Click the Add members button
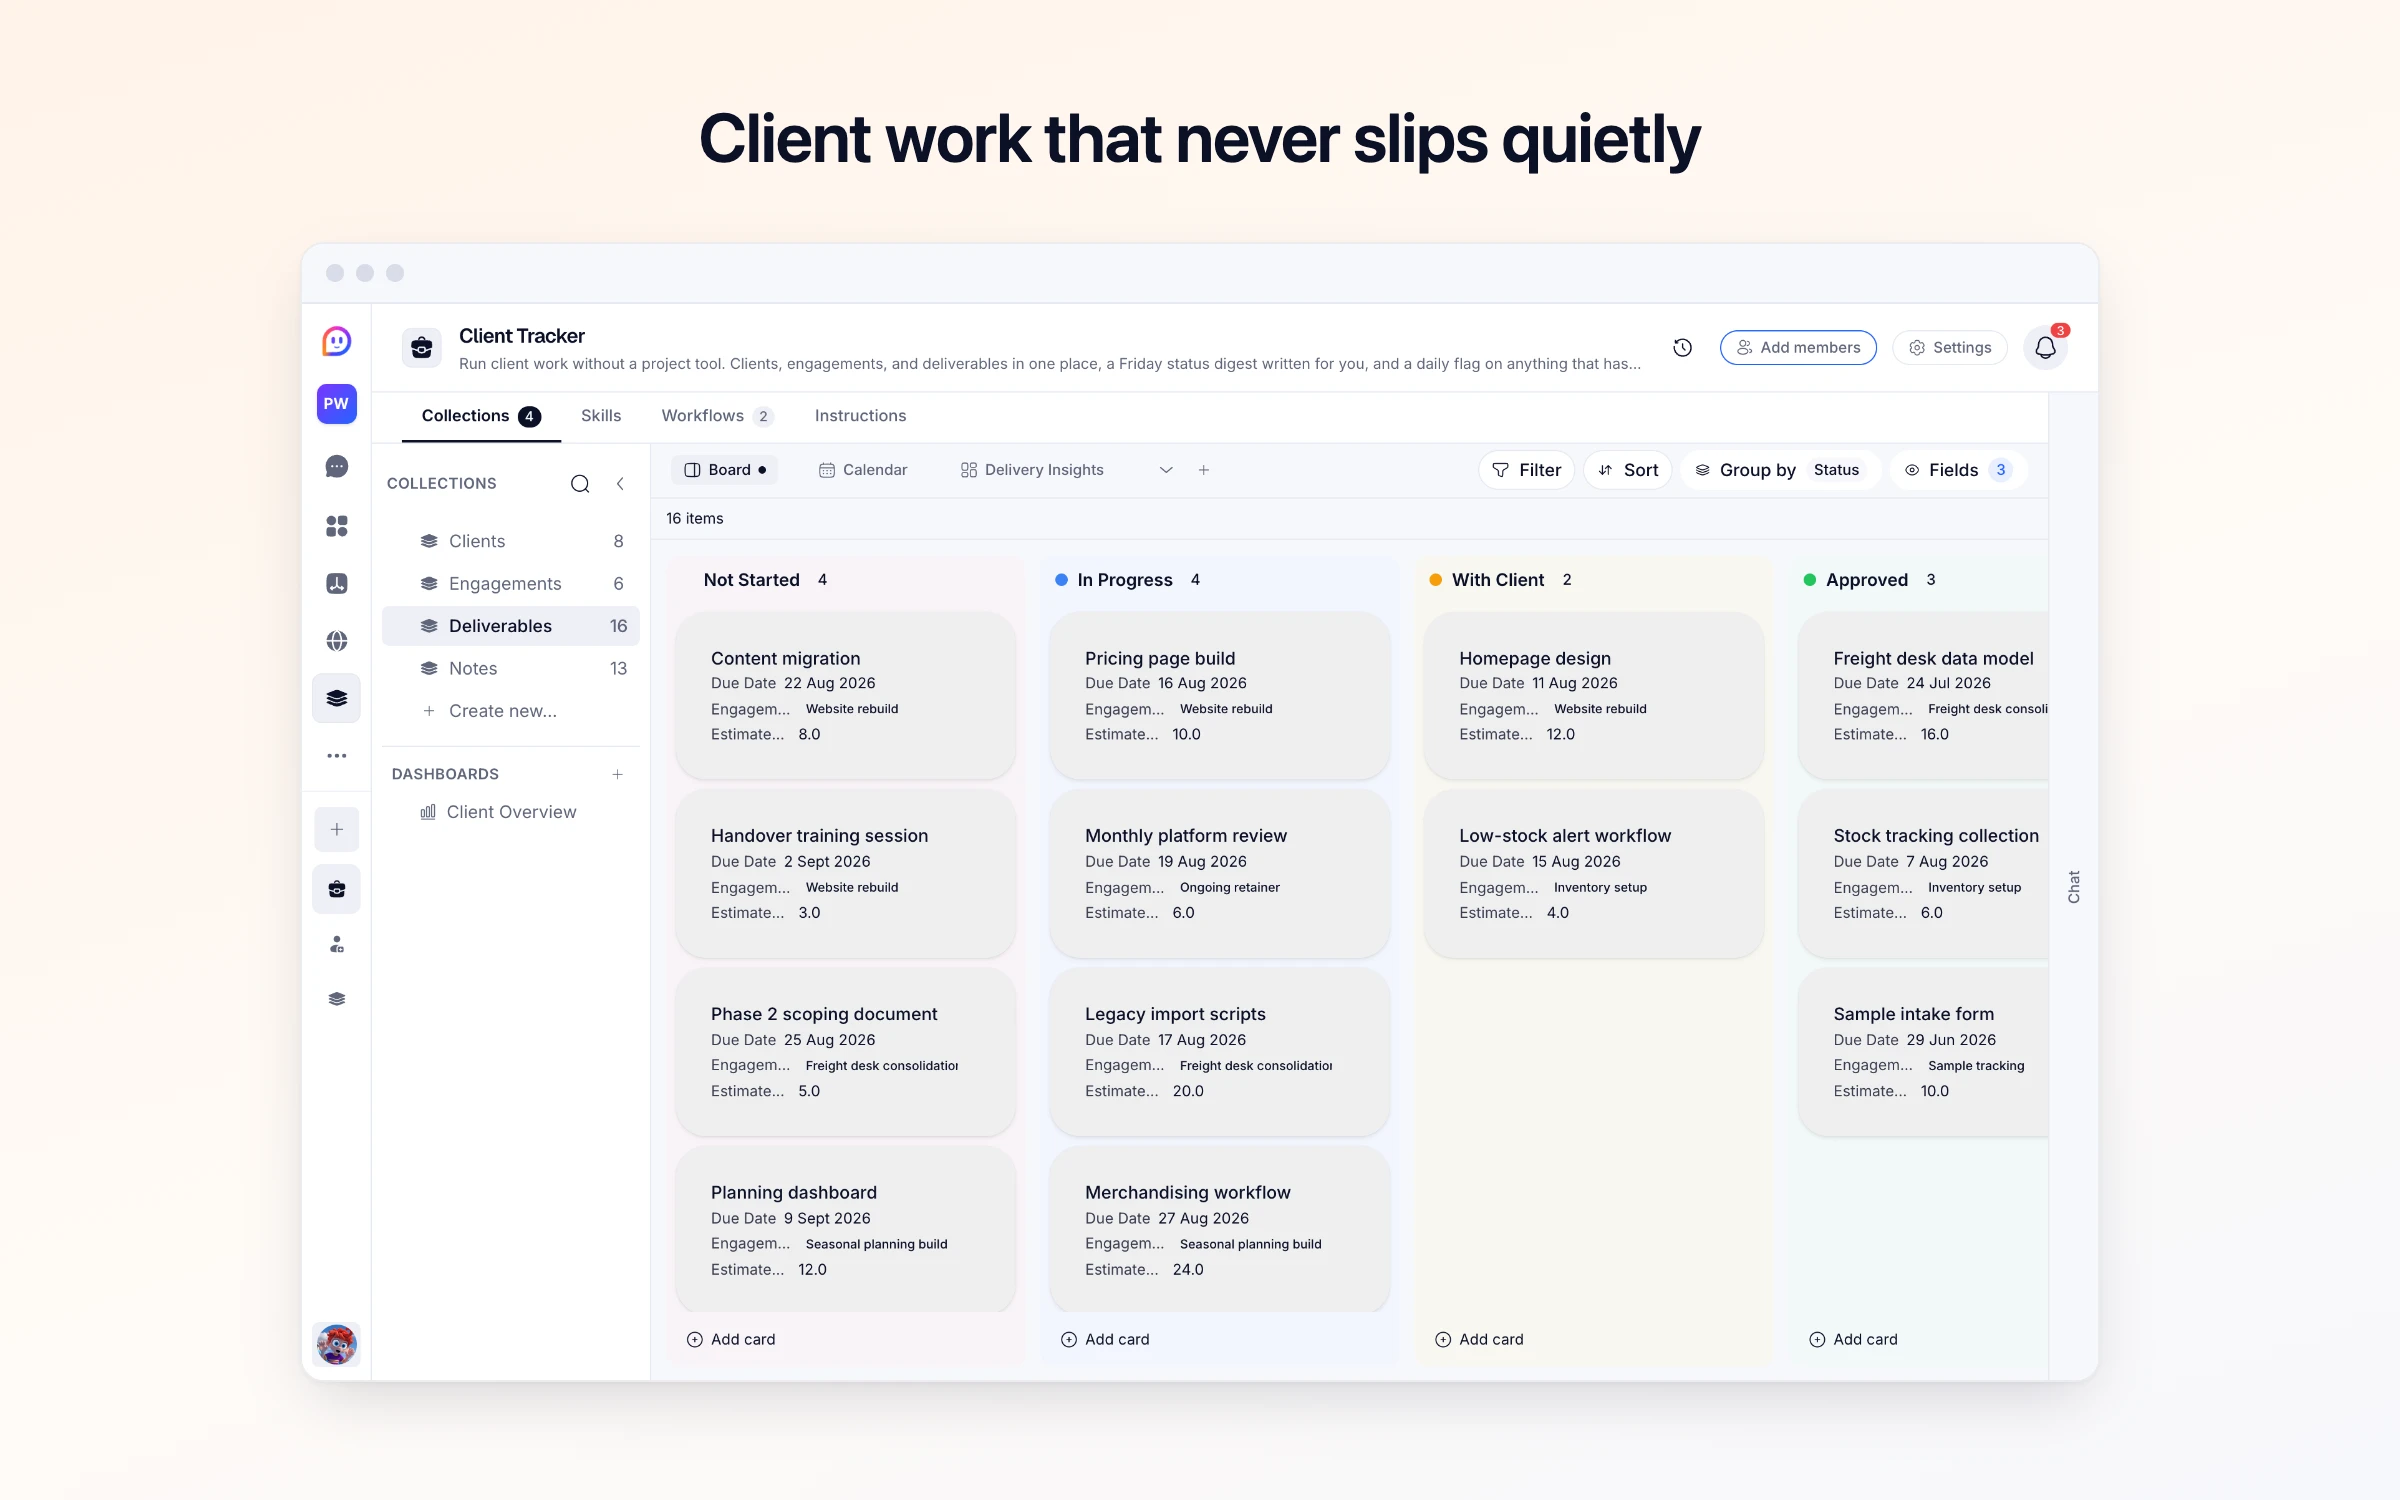The image size is (2400, 1500). [x=1798, y=347]
